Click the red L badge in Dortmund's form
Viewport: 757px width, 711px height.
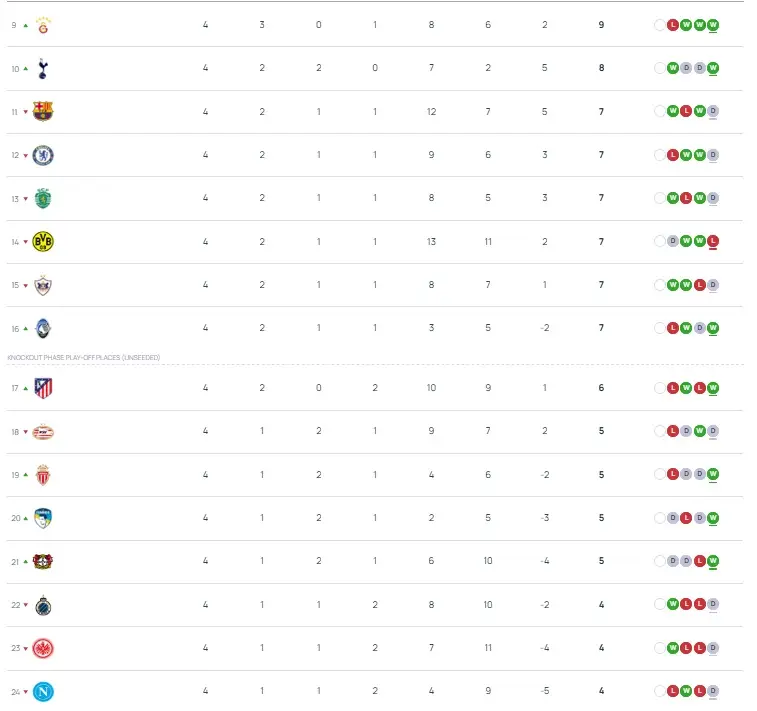[x=713, y=241]
